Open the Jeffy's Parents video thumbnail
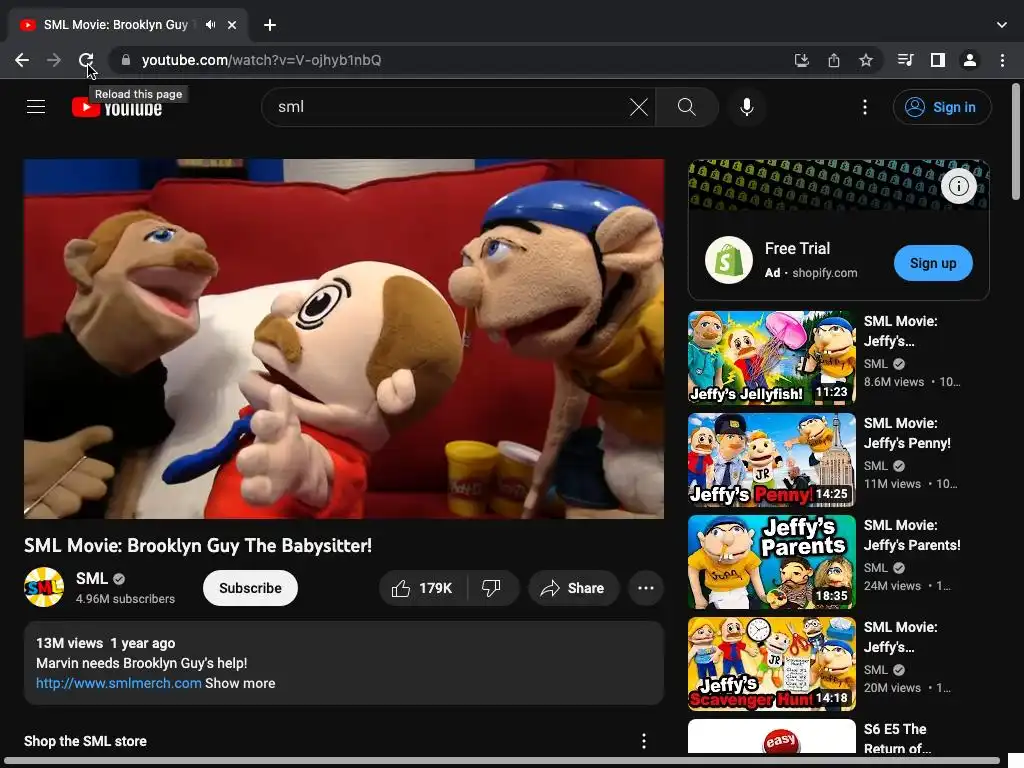 coord(772,562)
